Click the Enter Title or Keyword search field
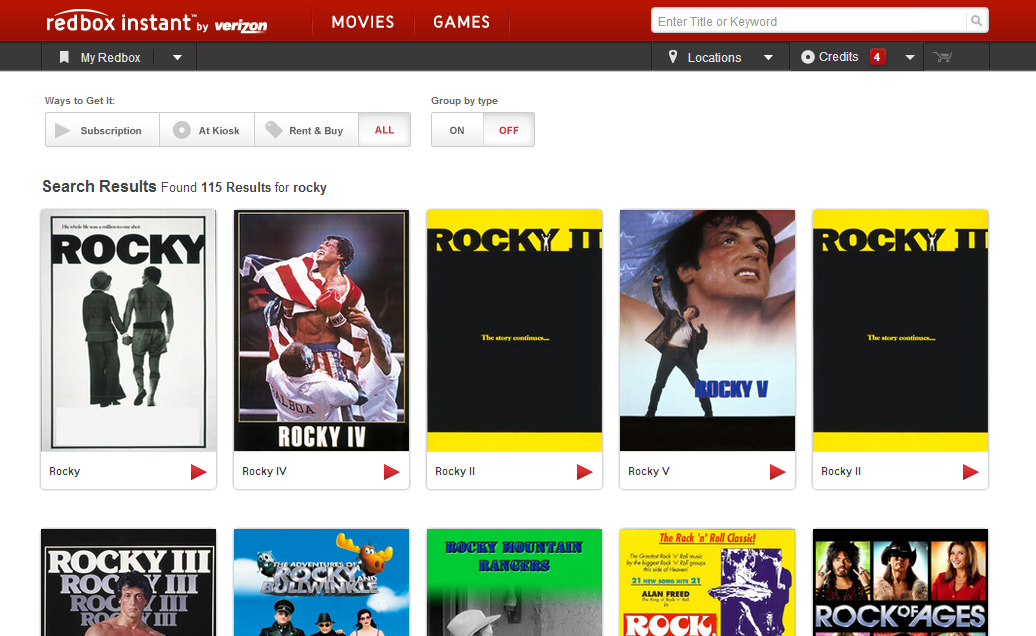 pos(808,21)
